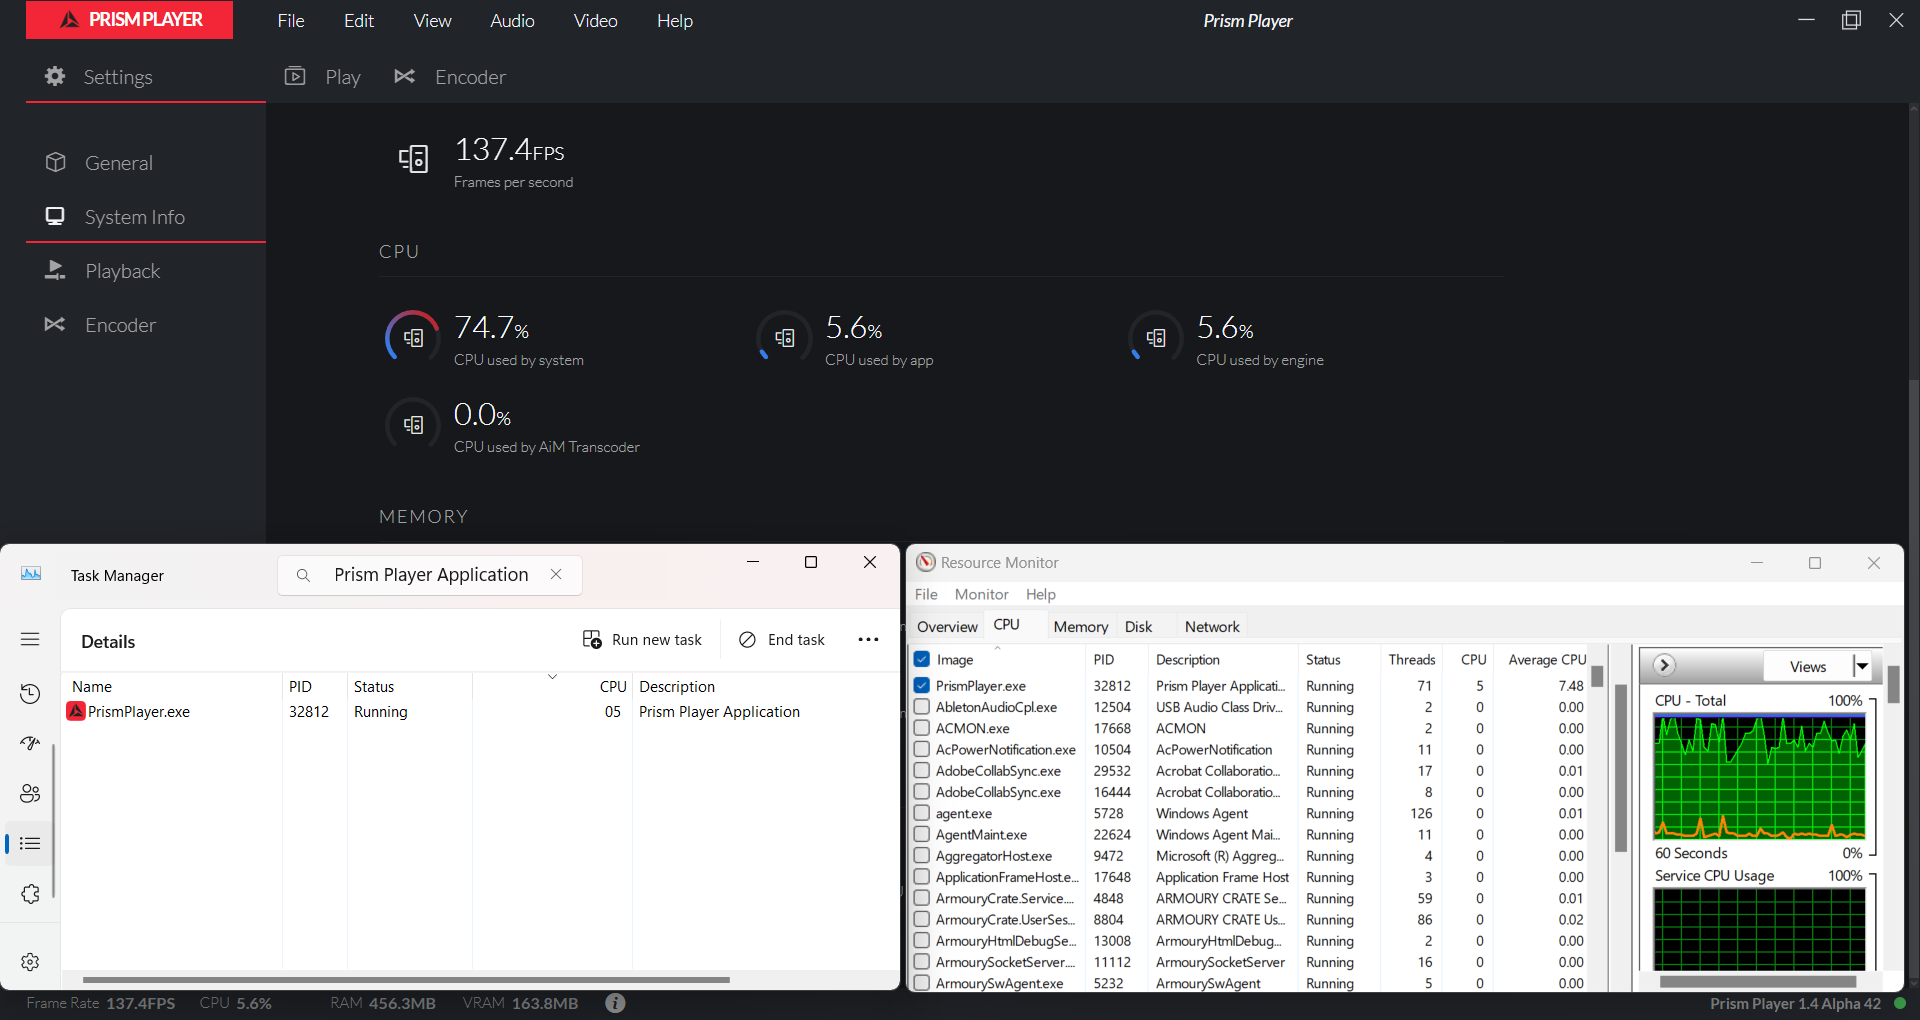Image resolution: width=1920 pixels, height=1020 pixels.
Task: Click the Play tab icon
Action: 295,76
